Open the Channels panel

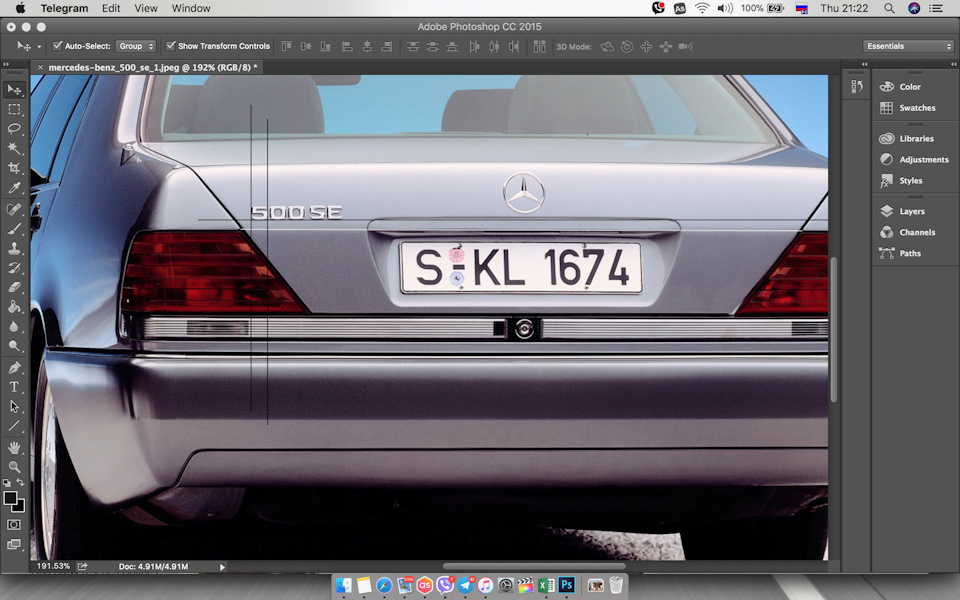pos(915,232)
